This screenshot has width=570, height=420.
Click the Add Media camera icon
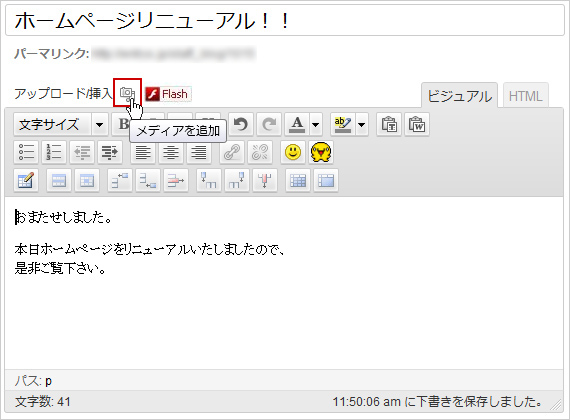coord(127,93)
